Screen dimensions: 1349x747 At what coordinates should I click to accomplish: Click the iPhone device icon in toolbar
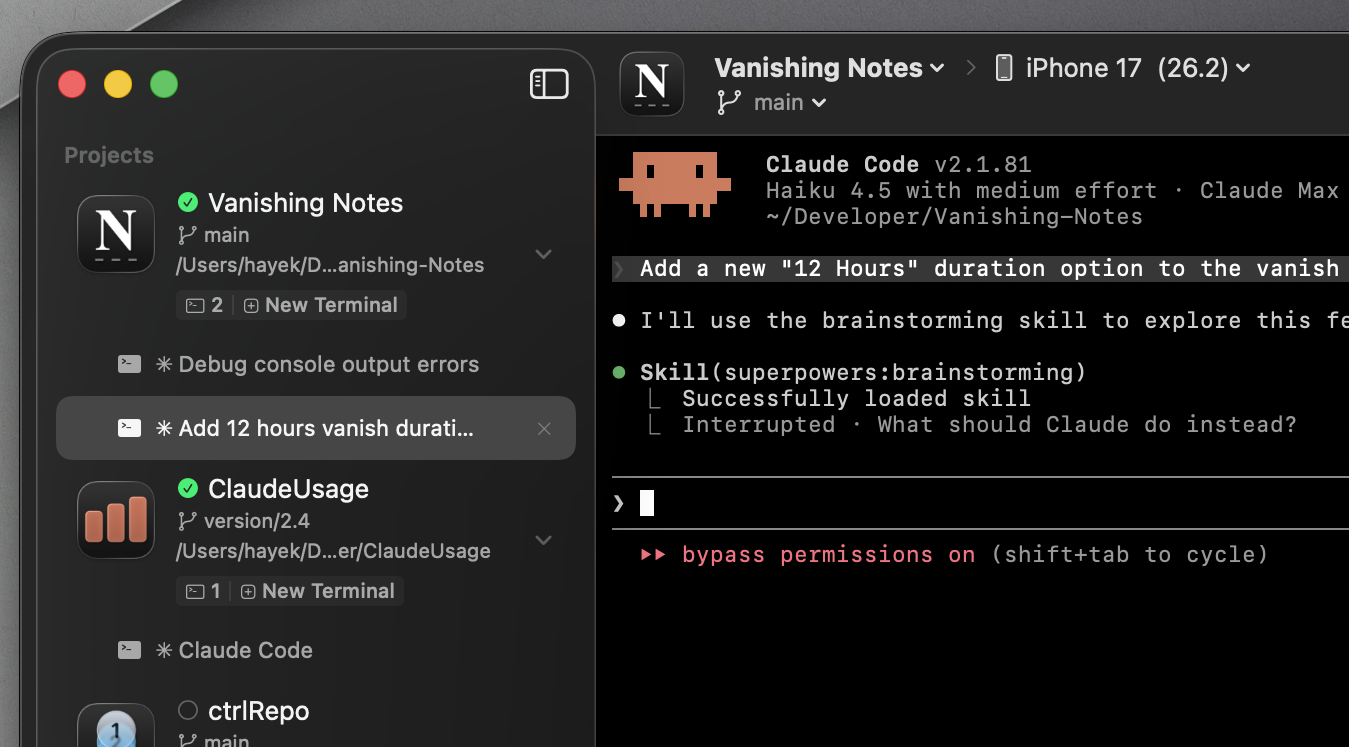(1004, 68)
